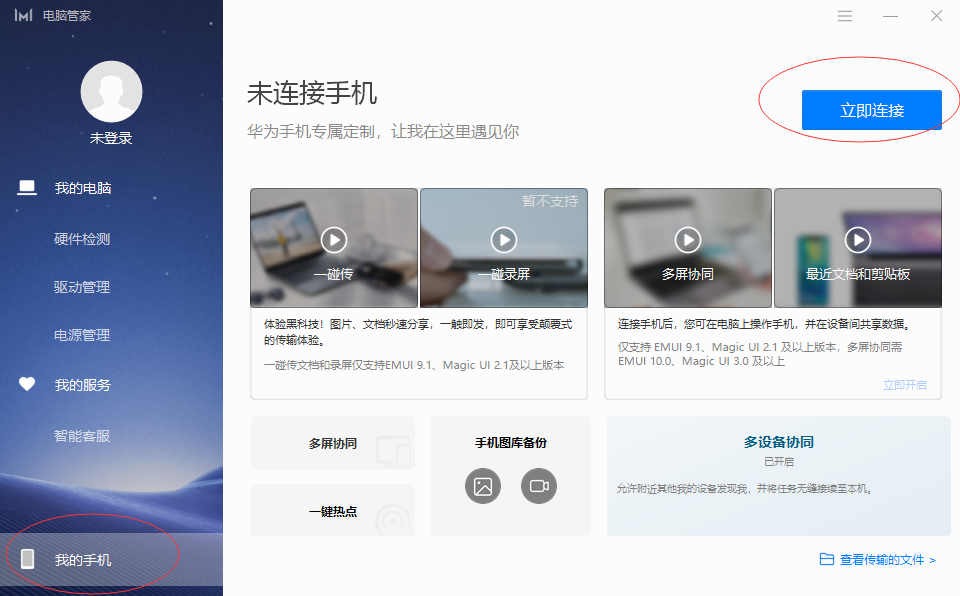Open 智能客服 in the sidebar
The height and width of the screenshot is (596, 960).
tap(82, 436)
